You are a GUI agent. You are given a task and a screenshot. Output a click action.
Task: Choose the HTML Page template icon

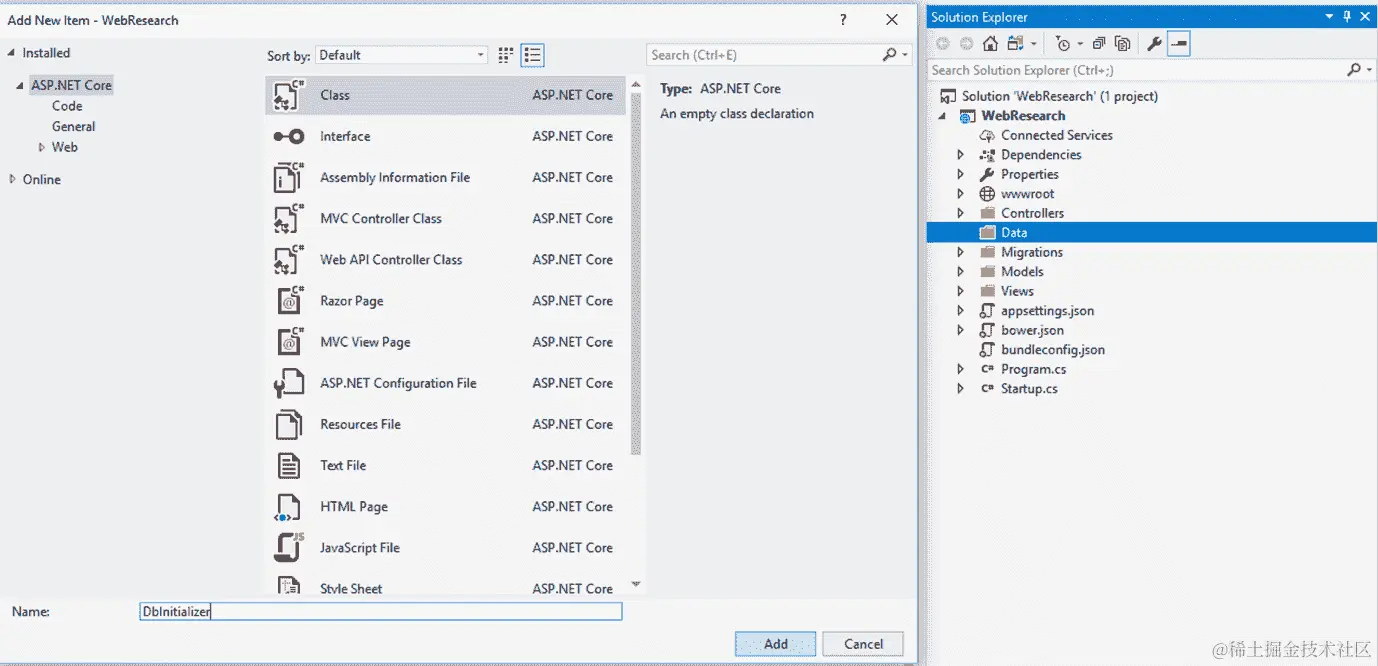288,507
